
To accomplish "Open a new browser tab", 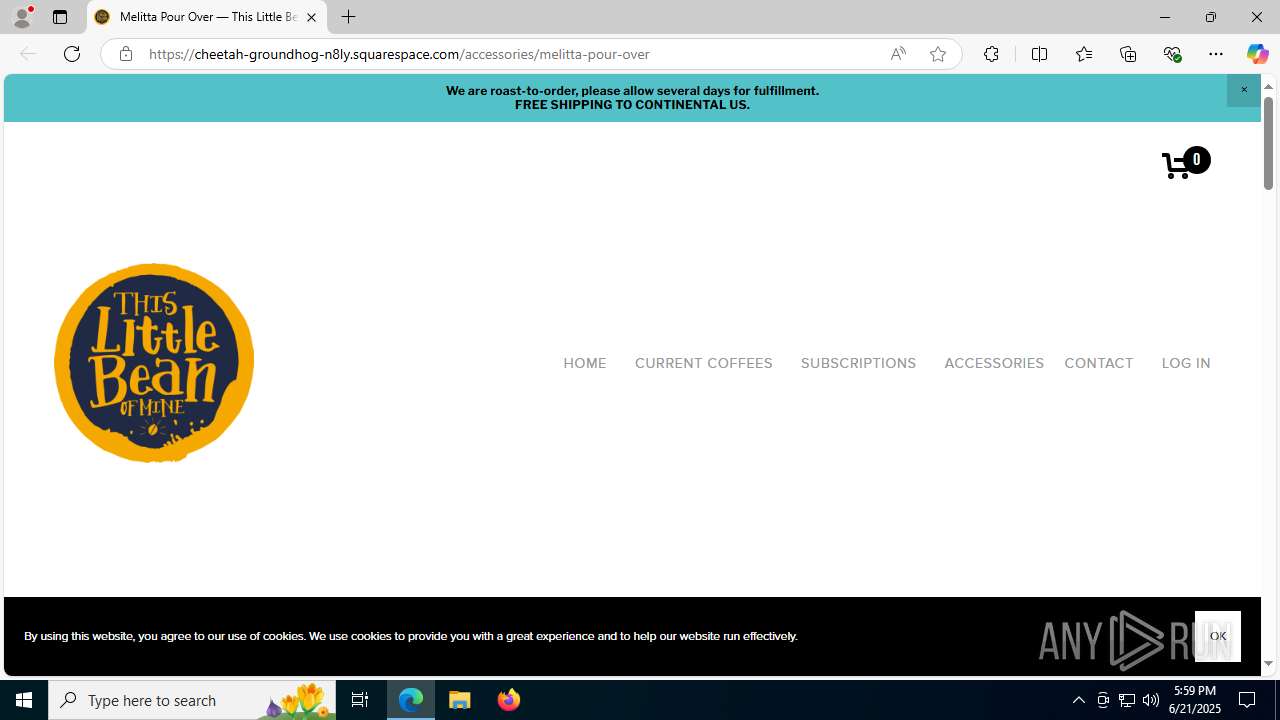I will click(x=348, y=17).
